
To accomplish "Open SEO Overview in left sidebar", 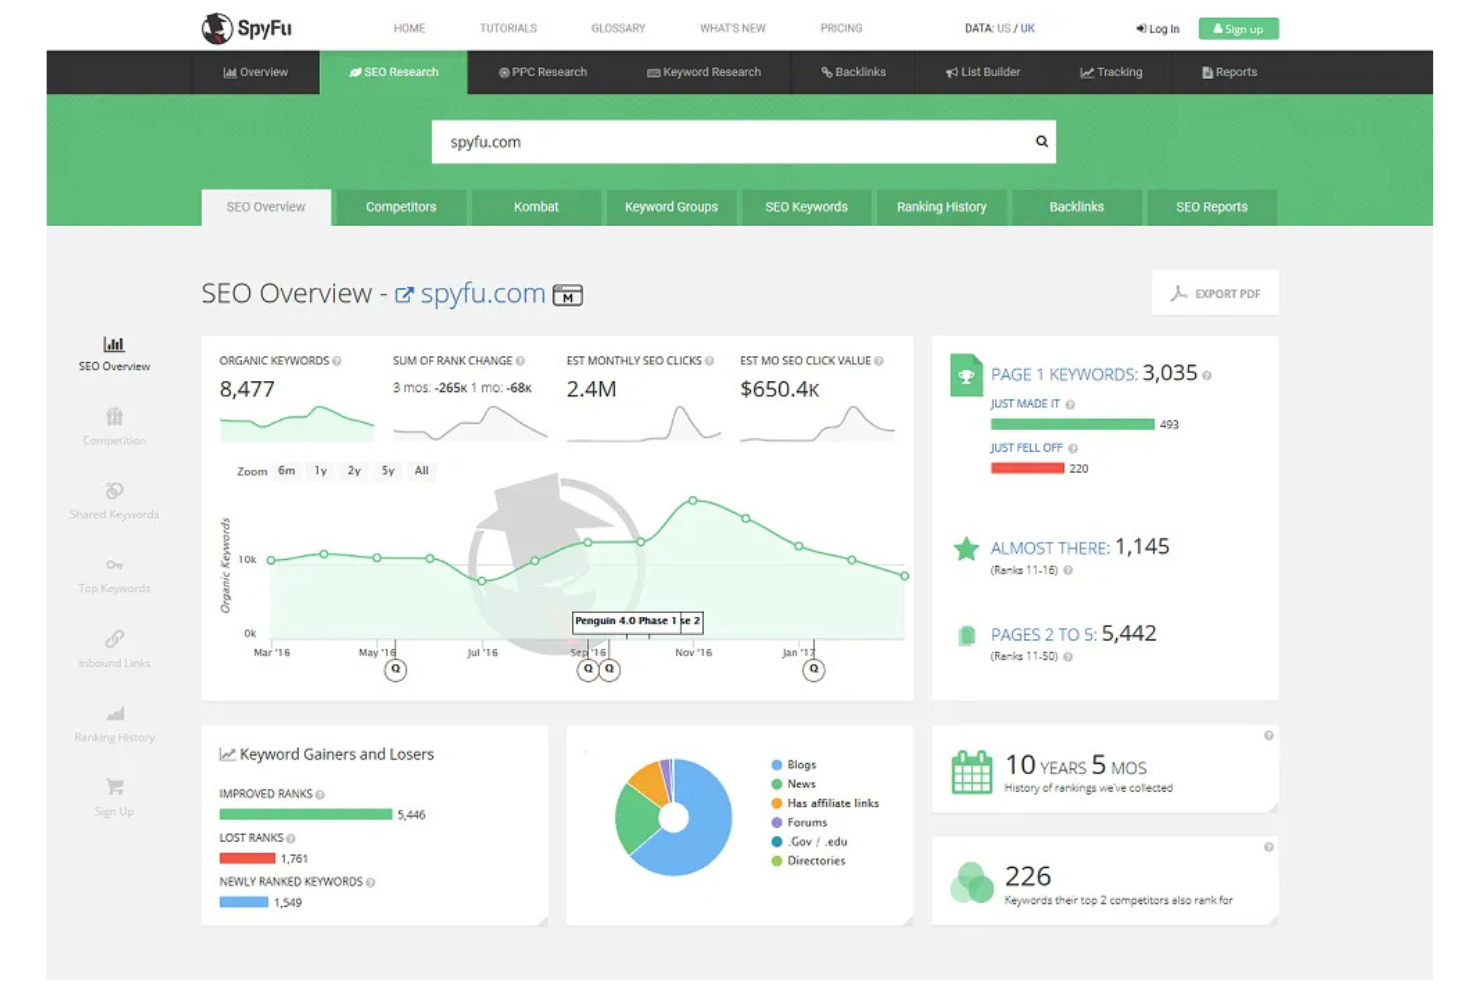I will click(x=114, y=354).
